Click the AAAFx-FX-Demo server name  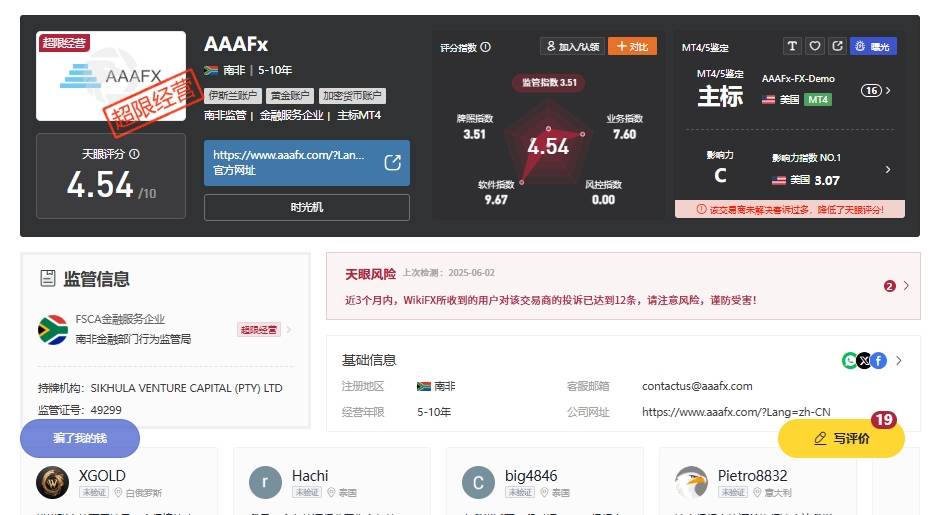pyautogui.click(x=798, y=78)
